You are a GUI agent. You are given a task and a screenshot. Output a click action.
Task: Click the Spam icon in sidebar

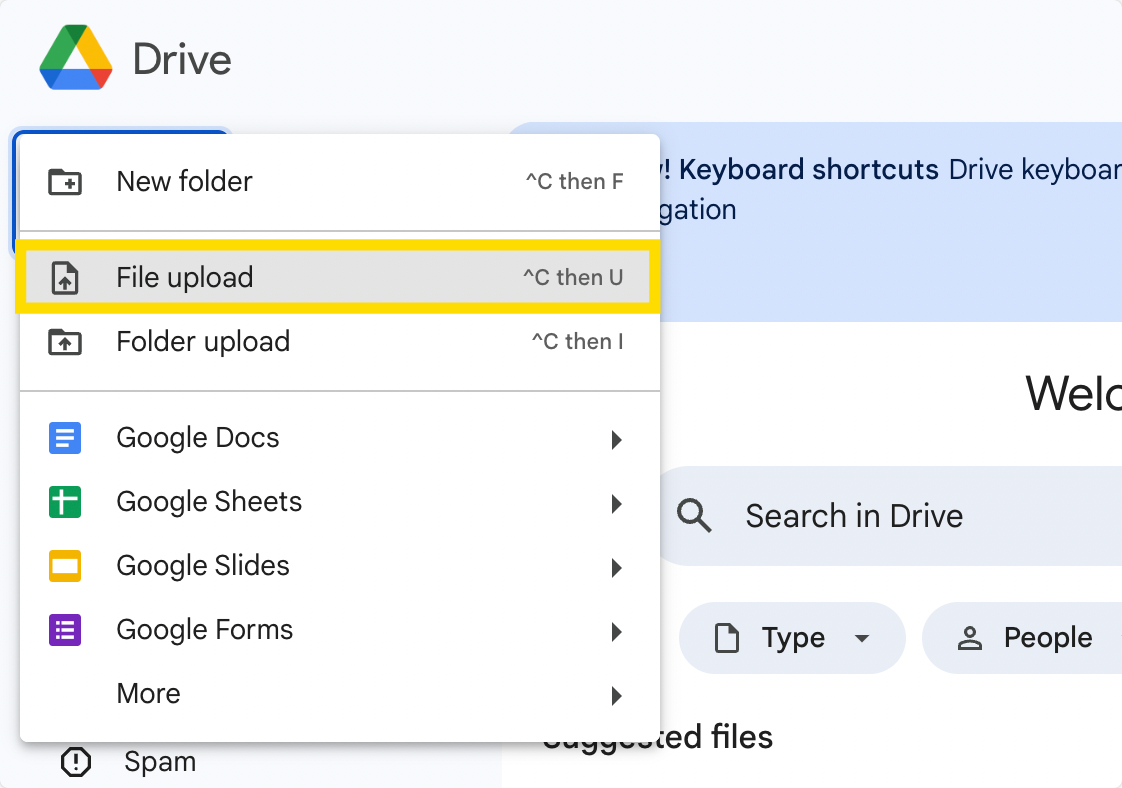[75, 762]
